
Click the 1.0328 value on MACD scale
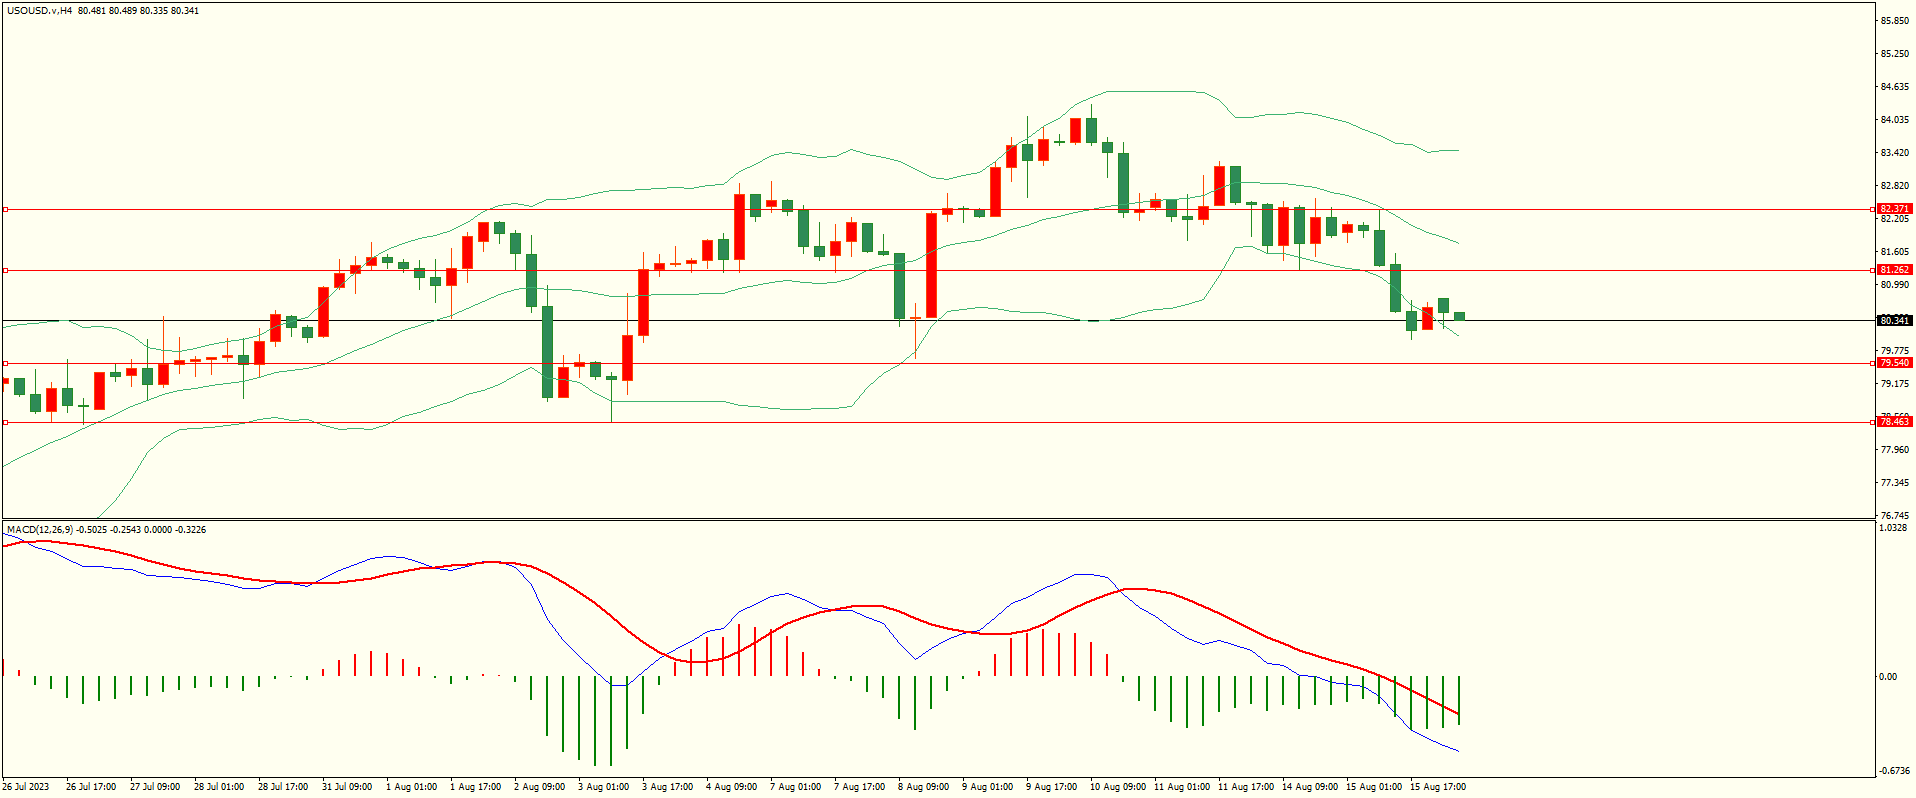[x=1893, y=528]
